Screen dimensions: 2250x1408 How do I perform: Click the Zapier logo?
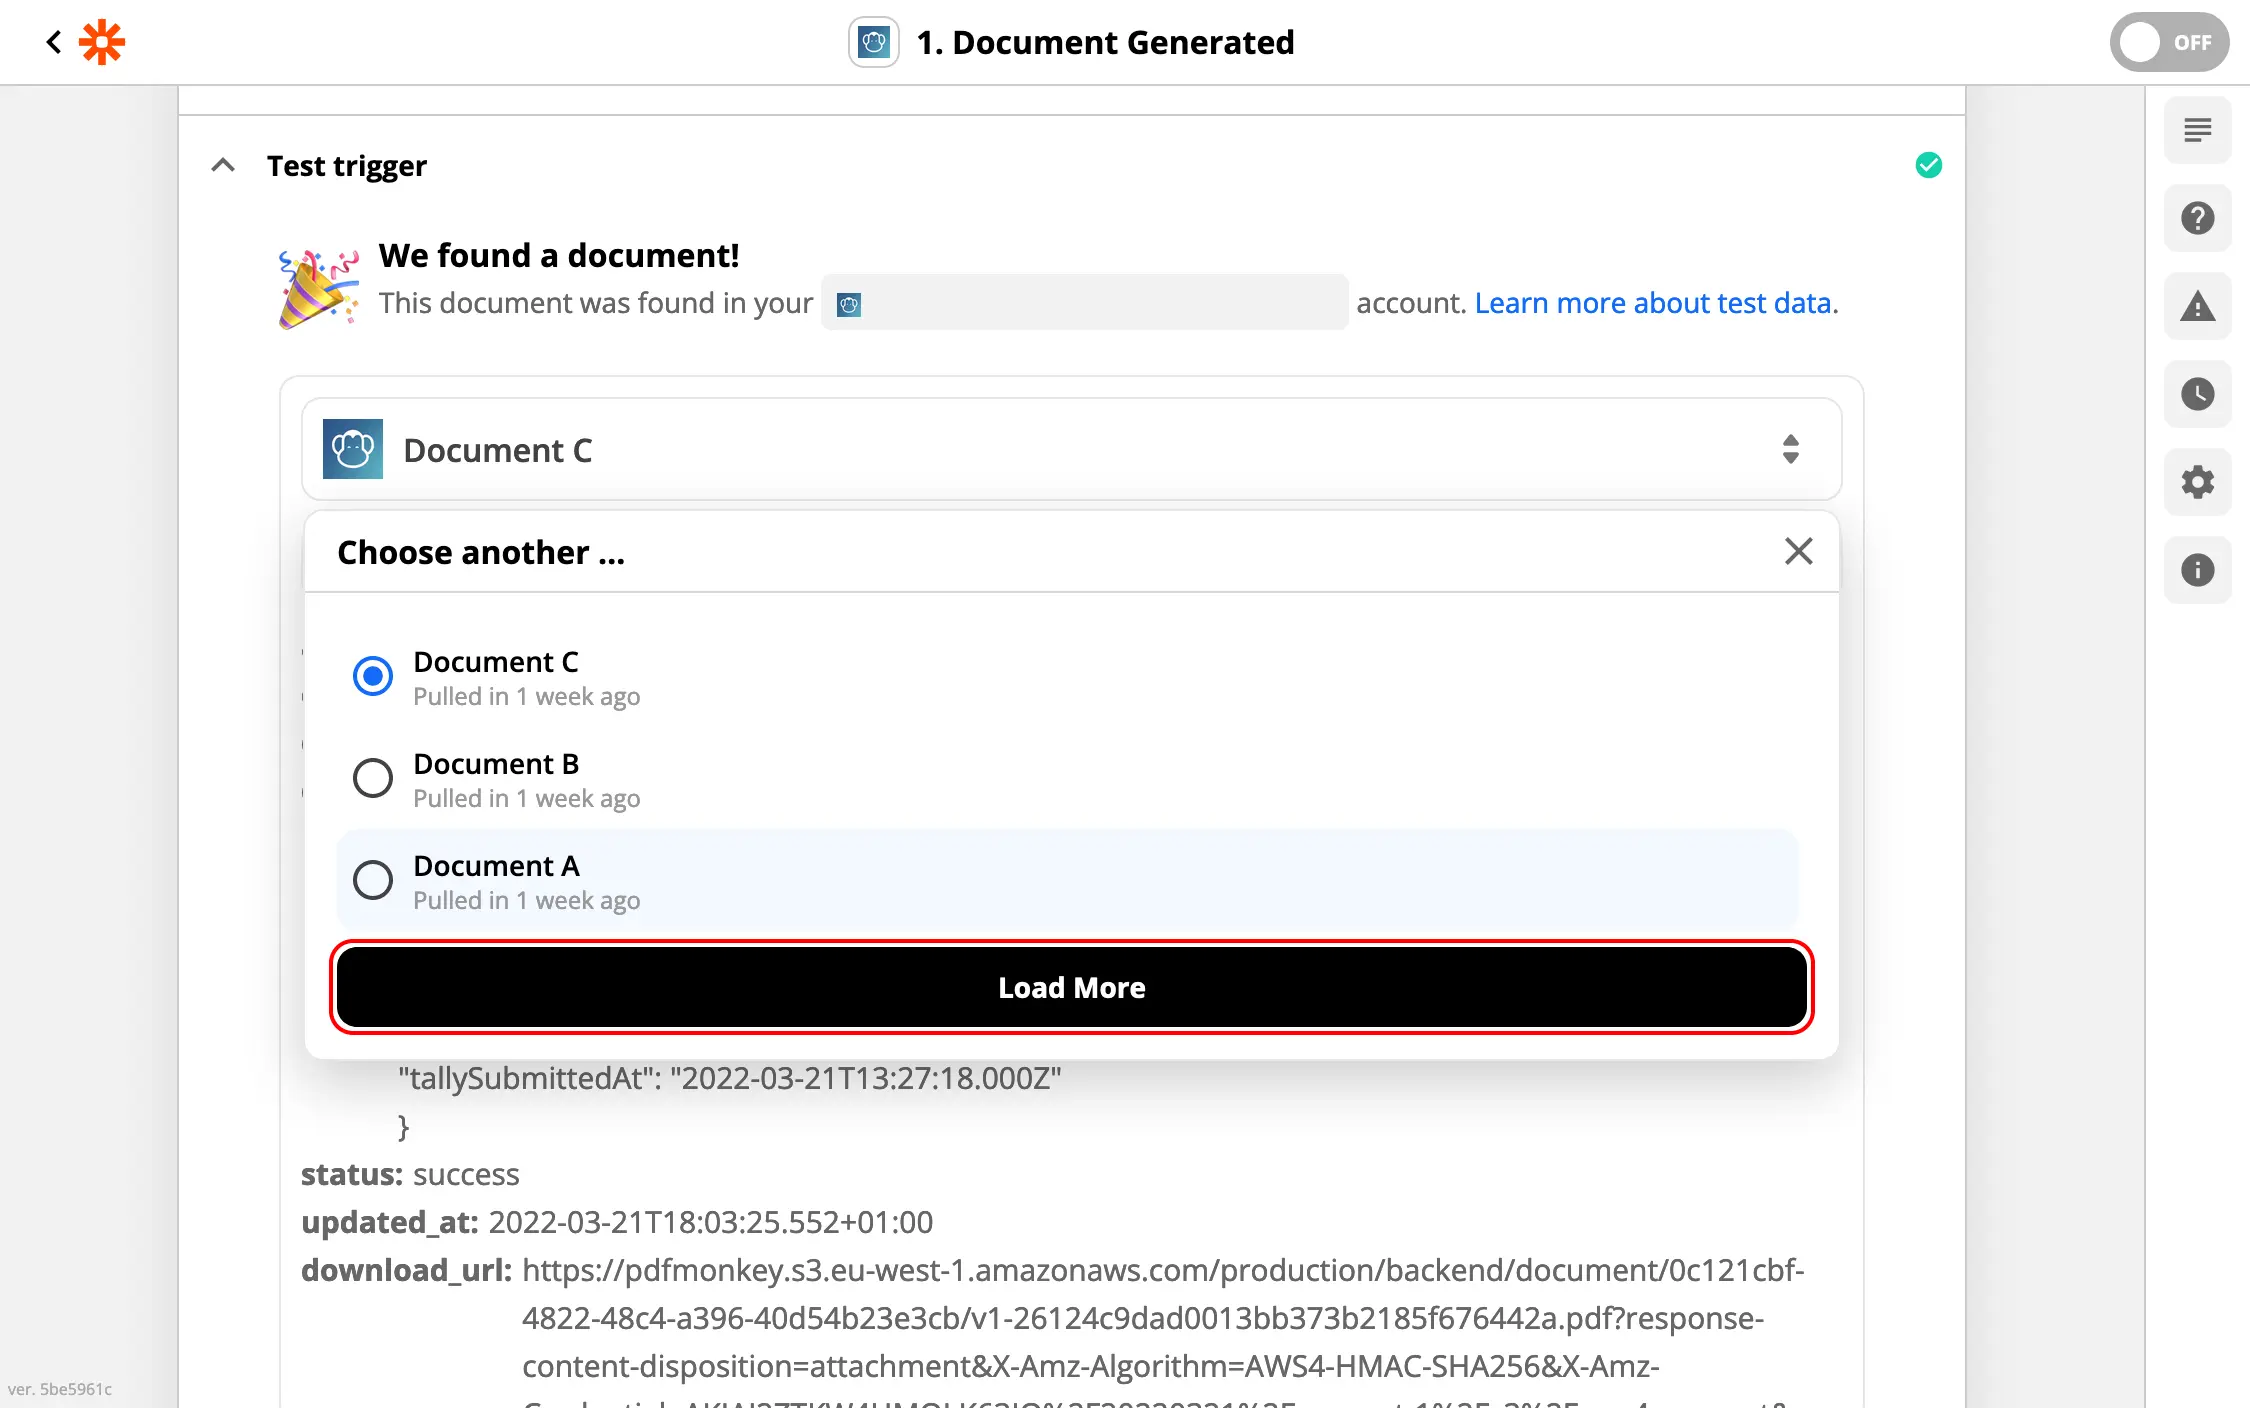[x=100, y=42]
